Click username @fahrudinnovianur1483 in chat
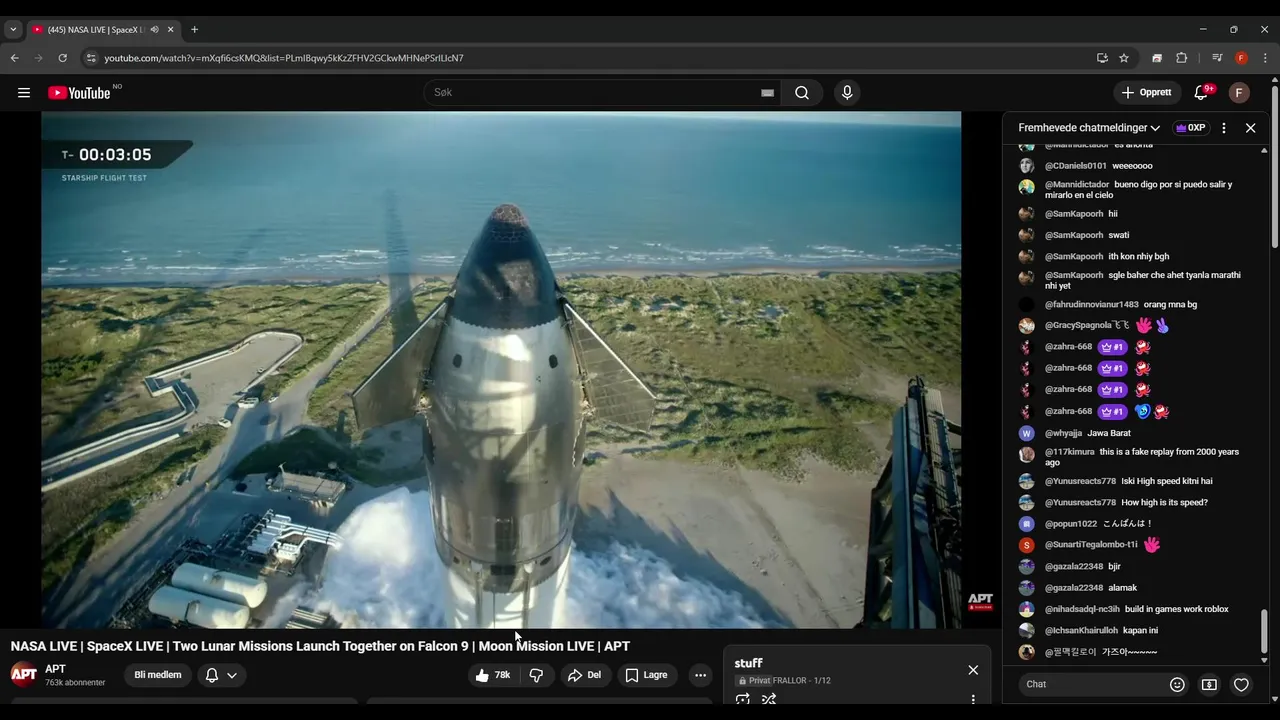Screen dimensions: 1280x720 1092,305
